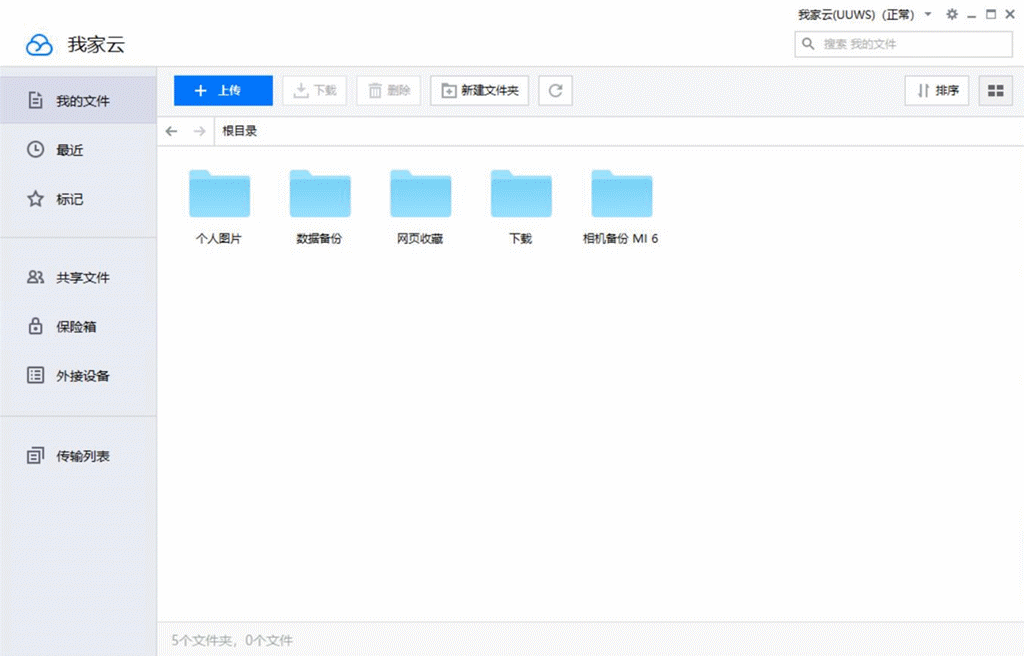This screenshot has width=1024, height=656.
Task: Minimize the 我家云 window
Action: coord(972,14)
